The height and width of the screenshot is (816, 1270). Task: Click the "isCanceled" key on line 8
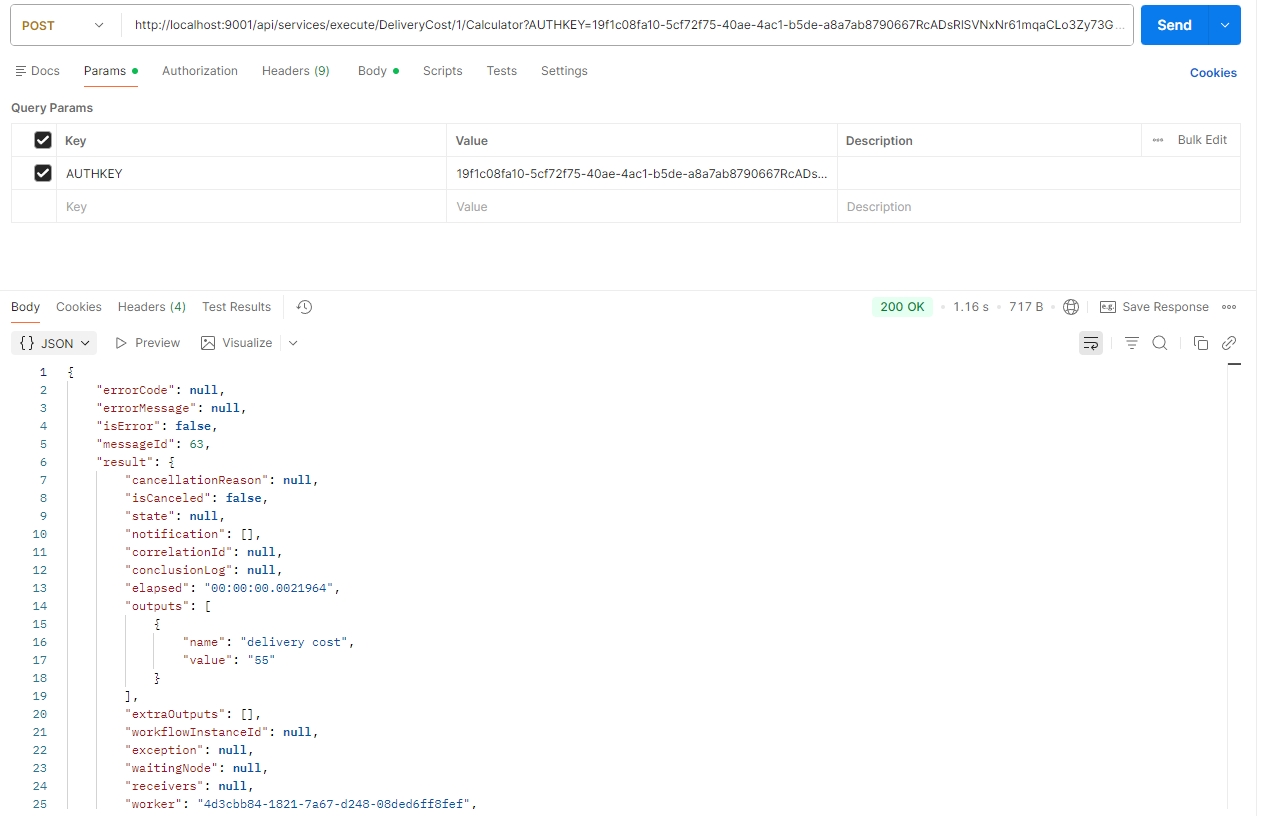168,498
